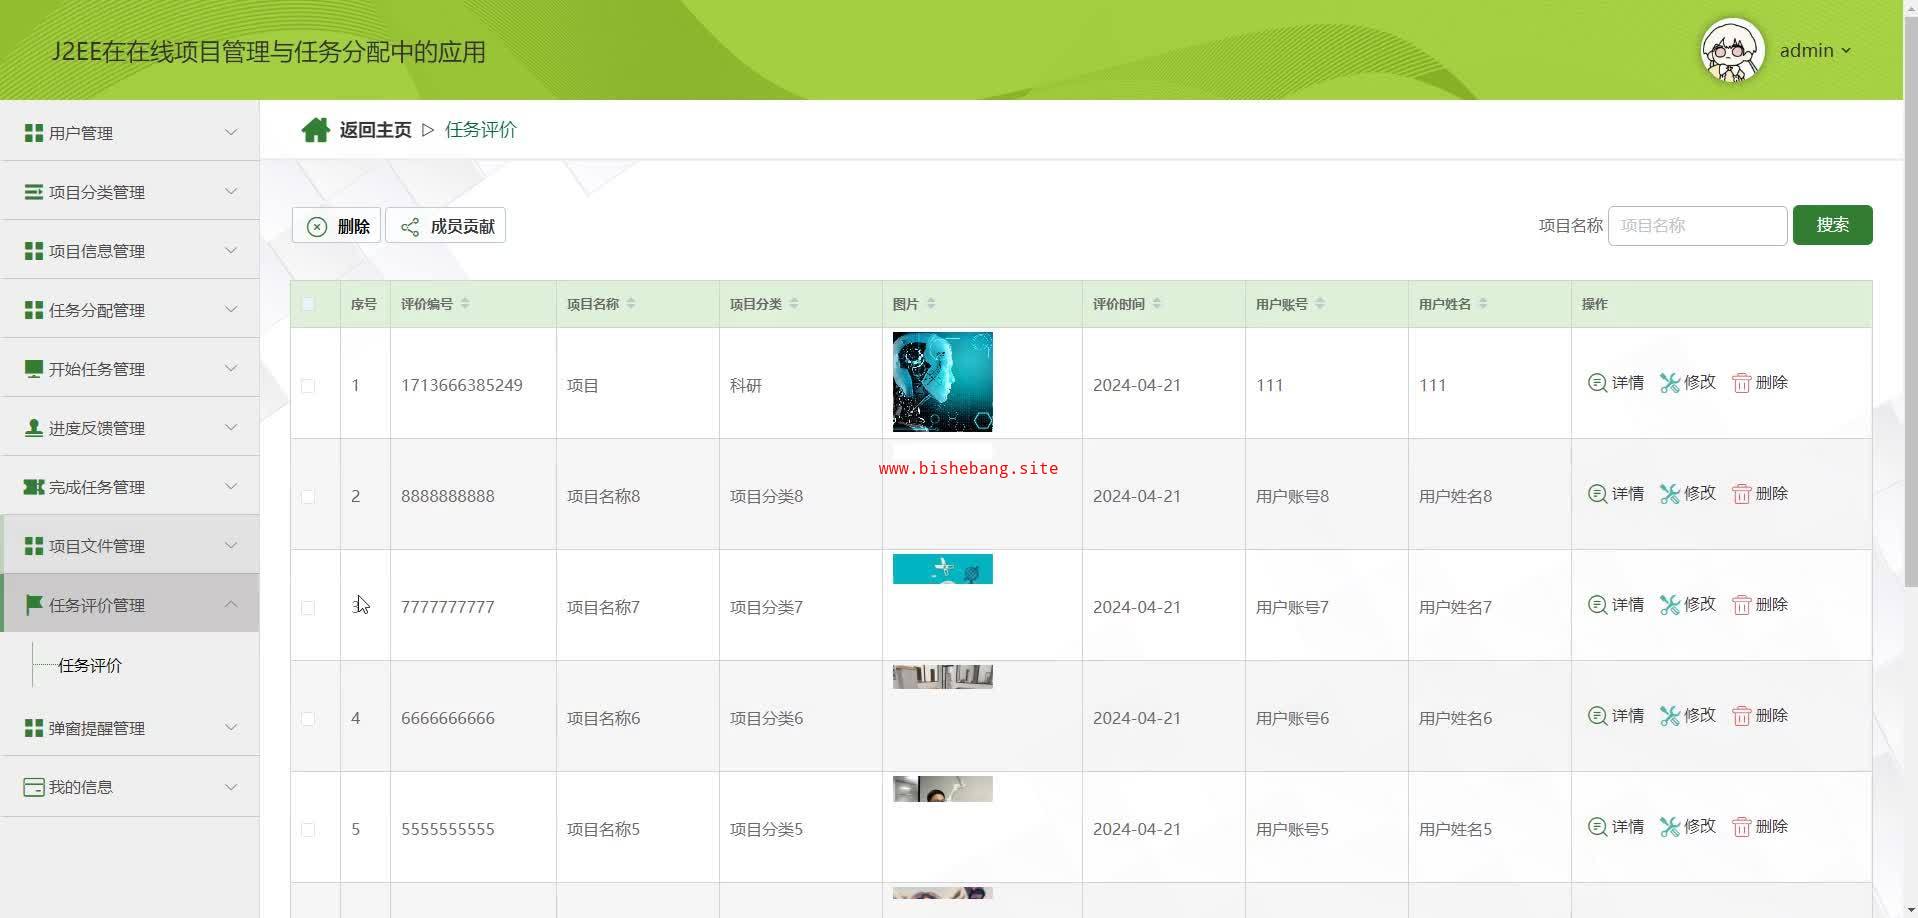Click the cell text 科研
Viewport: 1918px width, 918px height.
coord(746,386)
